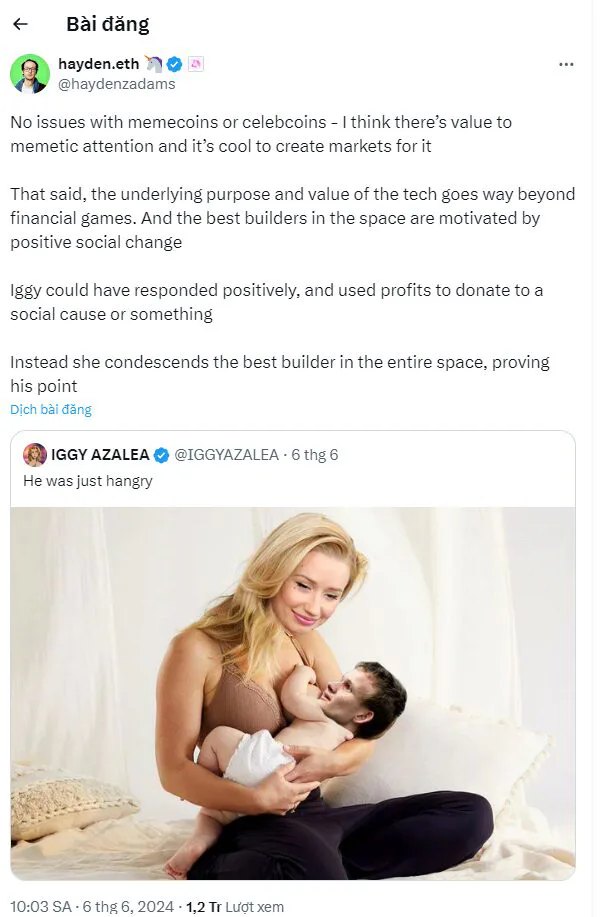Open hayden.eth profile avatar

pos(30,74)
